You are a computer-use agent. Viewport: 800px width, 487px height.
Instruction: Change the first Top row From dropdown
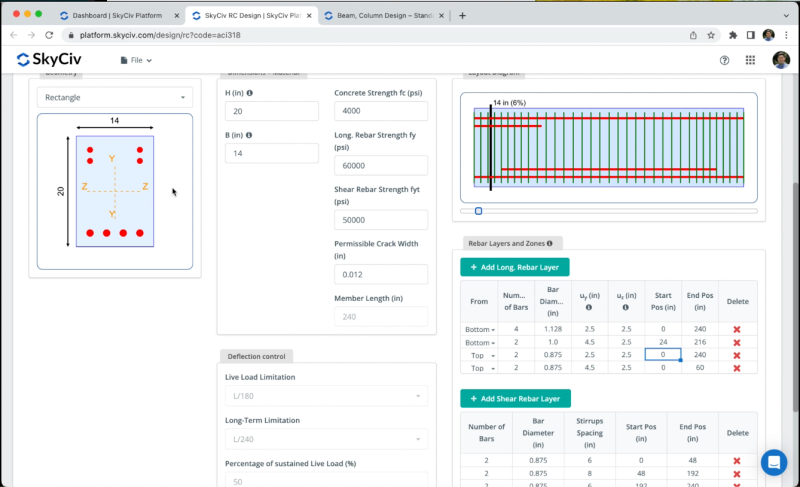click(479, 355)
